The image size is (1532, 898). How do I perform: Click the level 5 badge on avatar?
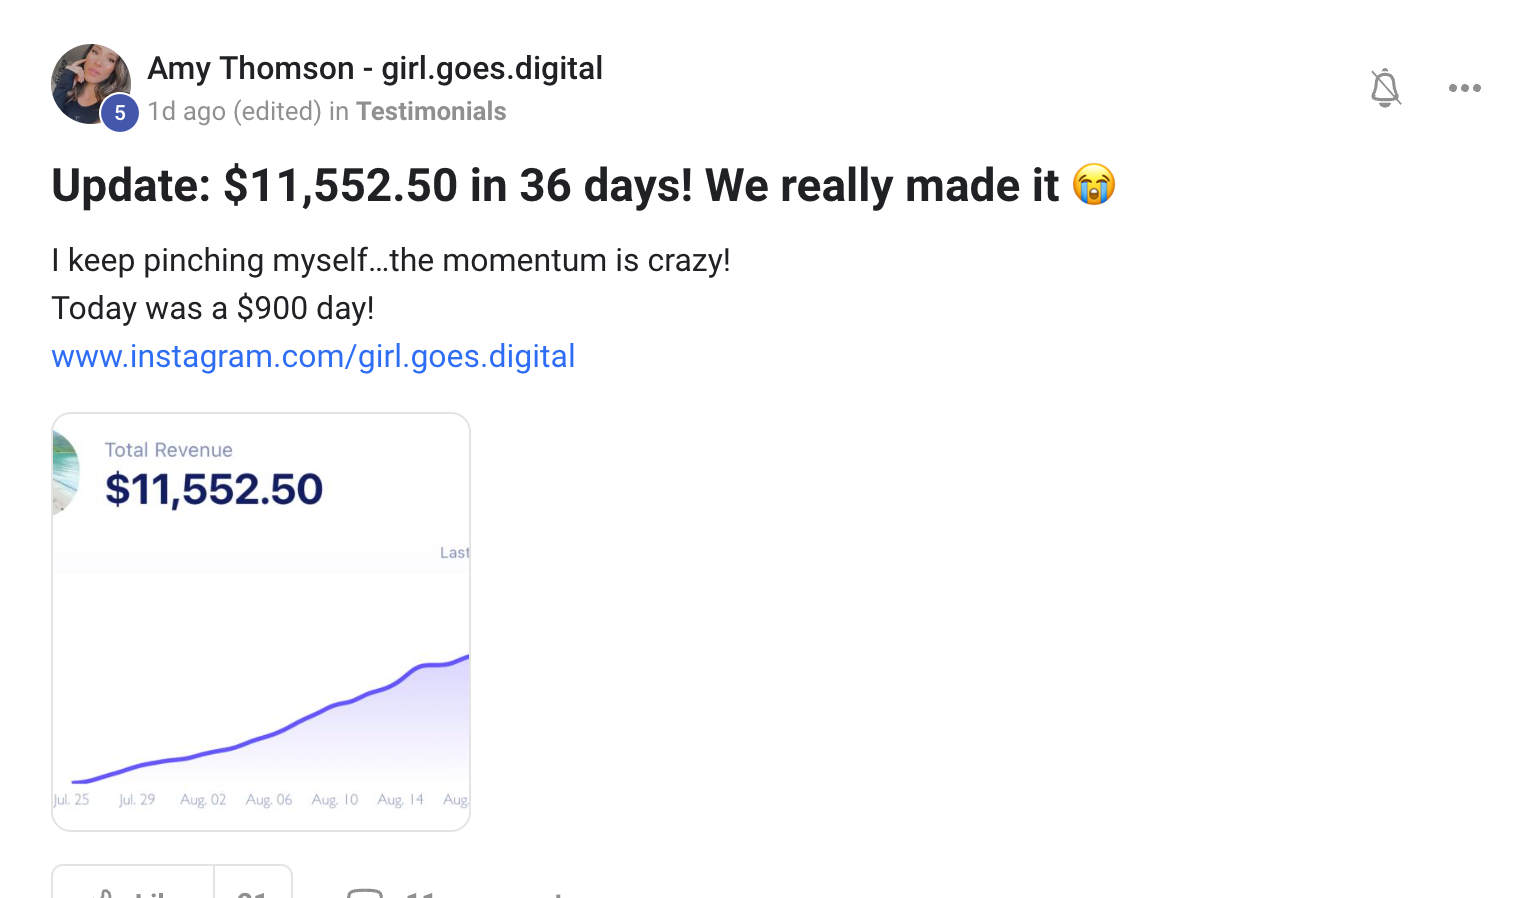pyautogui.click(x=120, y=113)
